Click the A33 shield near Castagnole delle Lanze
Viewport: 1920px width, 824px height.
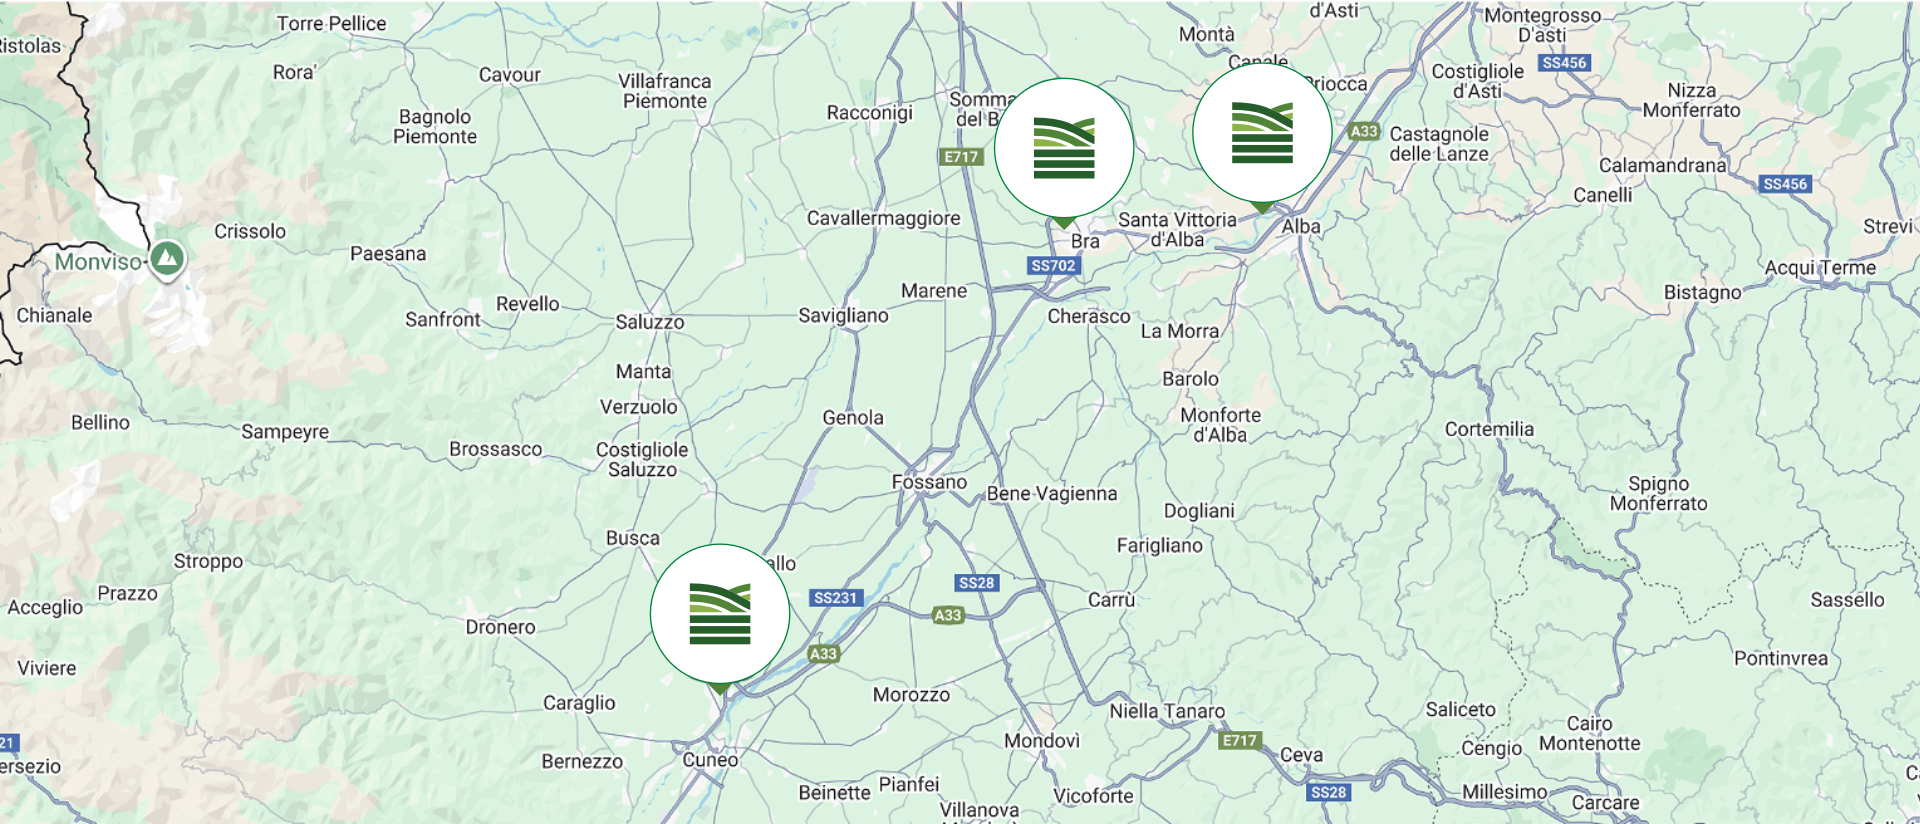(x=1364, y=131)
